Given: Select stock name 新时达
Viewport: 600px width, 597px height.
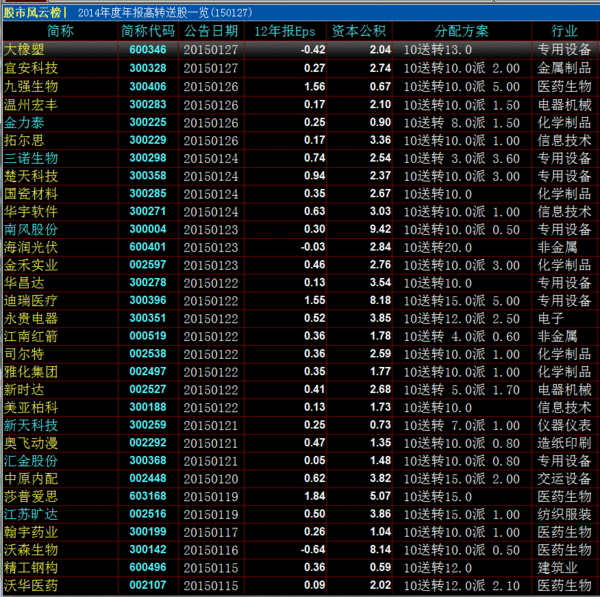Looking at the screenshot, I should 24,390.
